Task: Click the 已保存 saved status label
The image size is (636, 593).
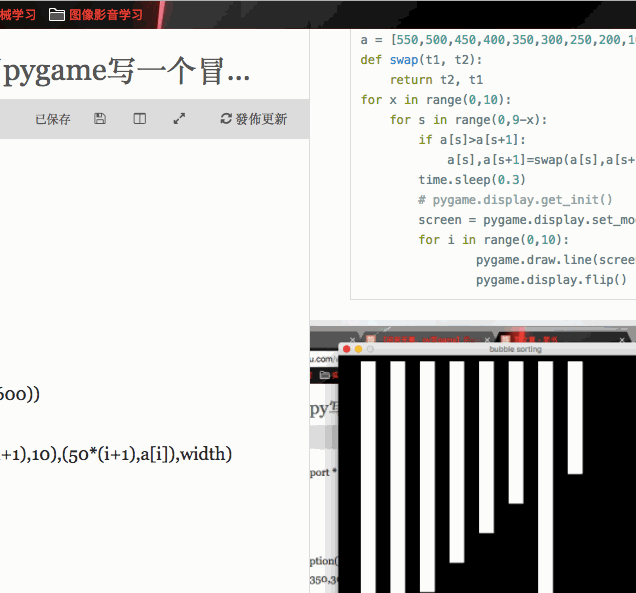Action: click(x=53, y=119)
